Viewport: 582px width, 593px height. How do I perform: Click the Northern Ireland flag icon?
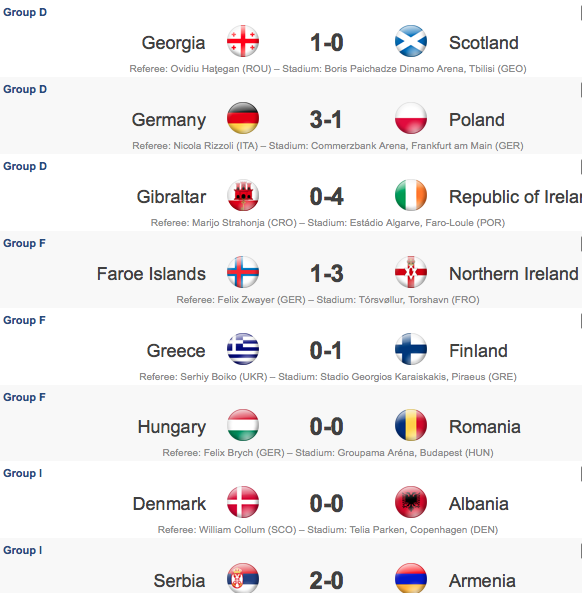pyautogui.click(x=411, y=272)
